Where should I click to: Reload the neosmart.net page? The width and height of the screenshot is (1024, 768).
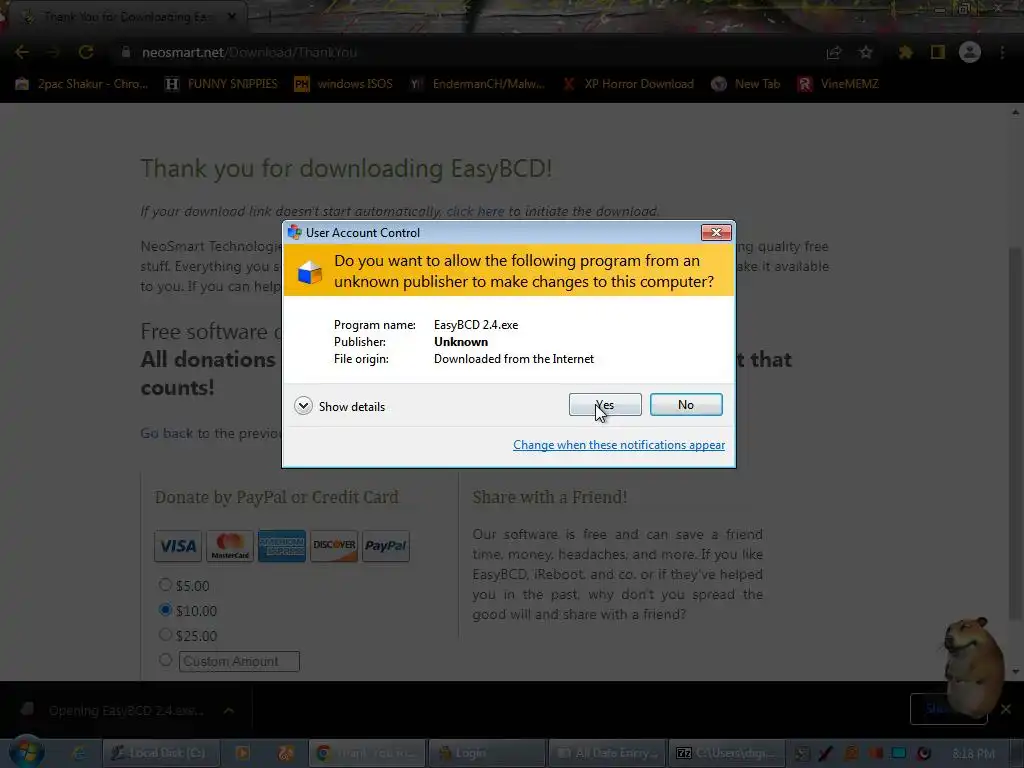point(86,52)
